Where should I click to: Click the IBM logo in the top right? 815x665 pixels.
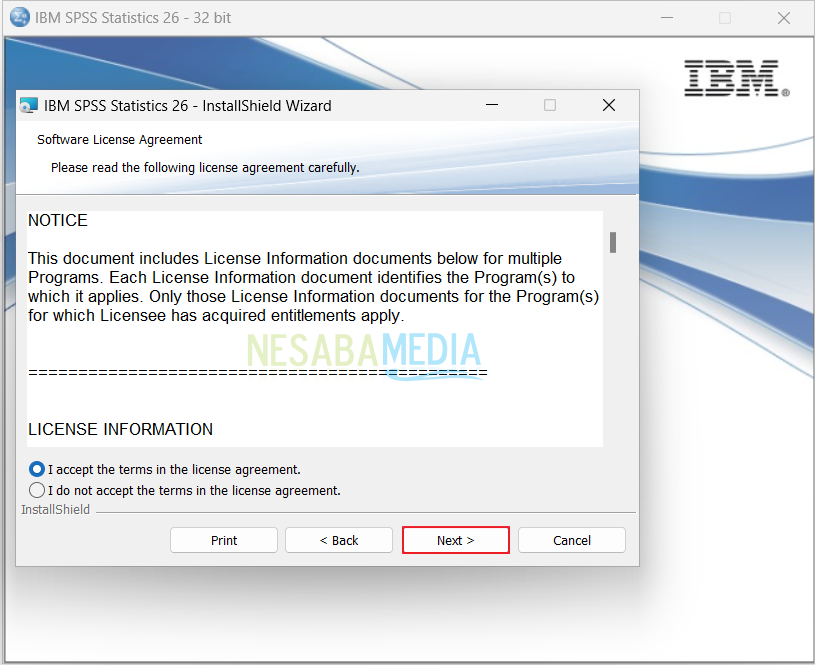click(x=736, y=79)
